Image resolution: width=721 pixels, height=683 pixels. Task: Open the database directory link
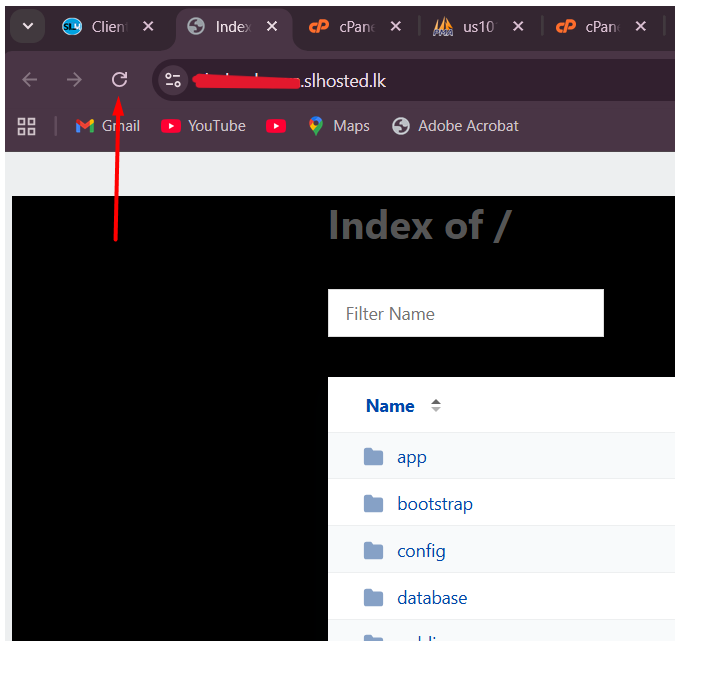tap(432, 598)
